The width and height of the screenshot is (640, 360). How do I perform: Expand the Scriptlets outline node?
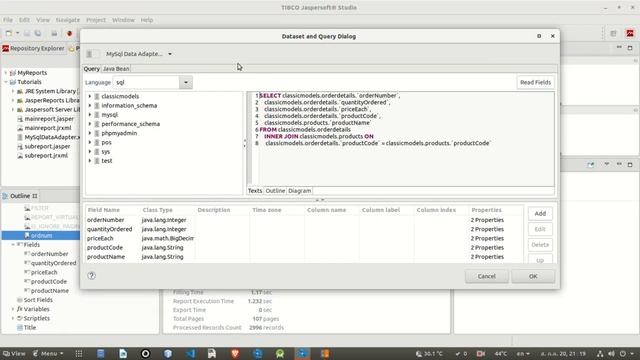[13, 318]
